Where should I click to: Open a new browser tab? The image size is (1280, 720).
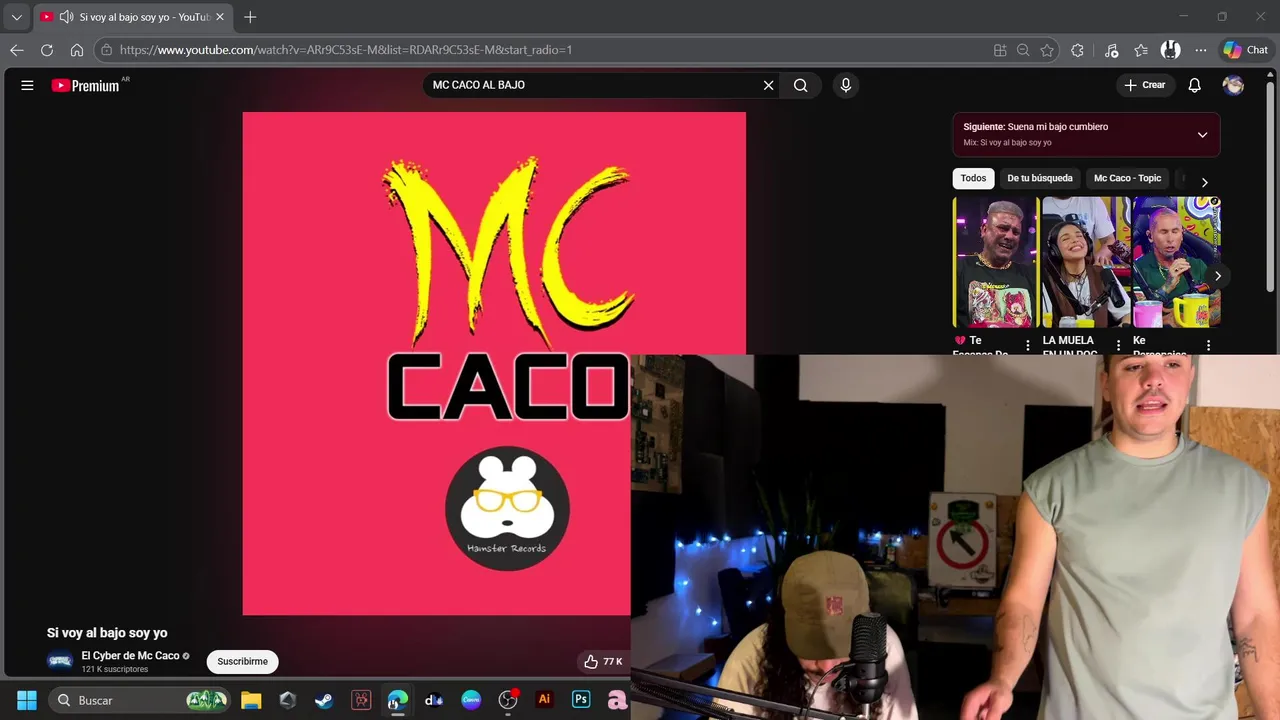(x=250, y=17)
